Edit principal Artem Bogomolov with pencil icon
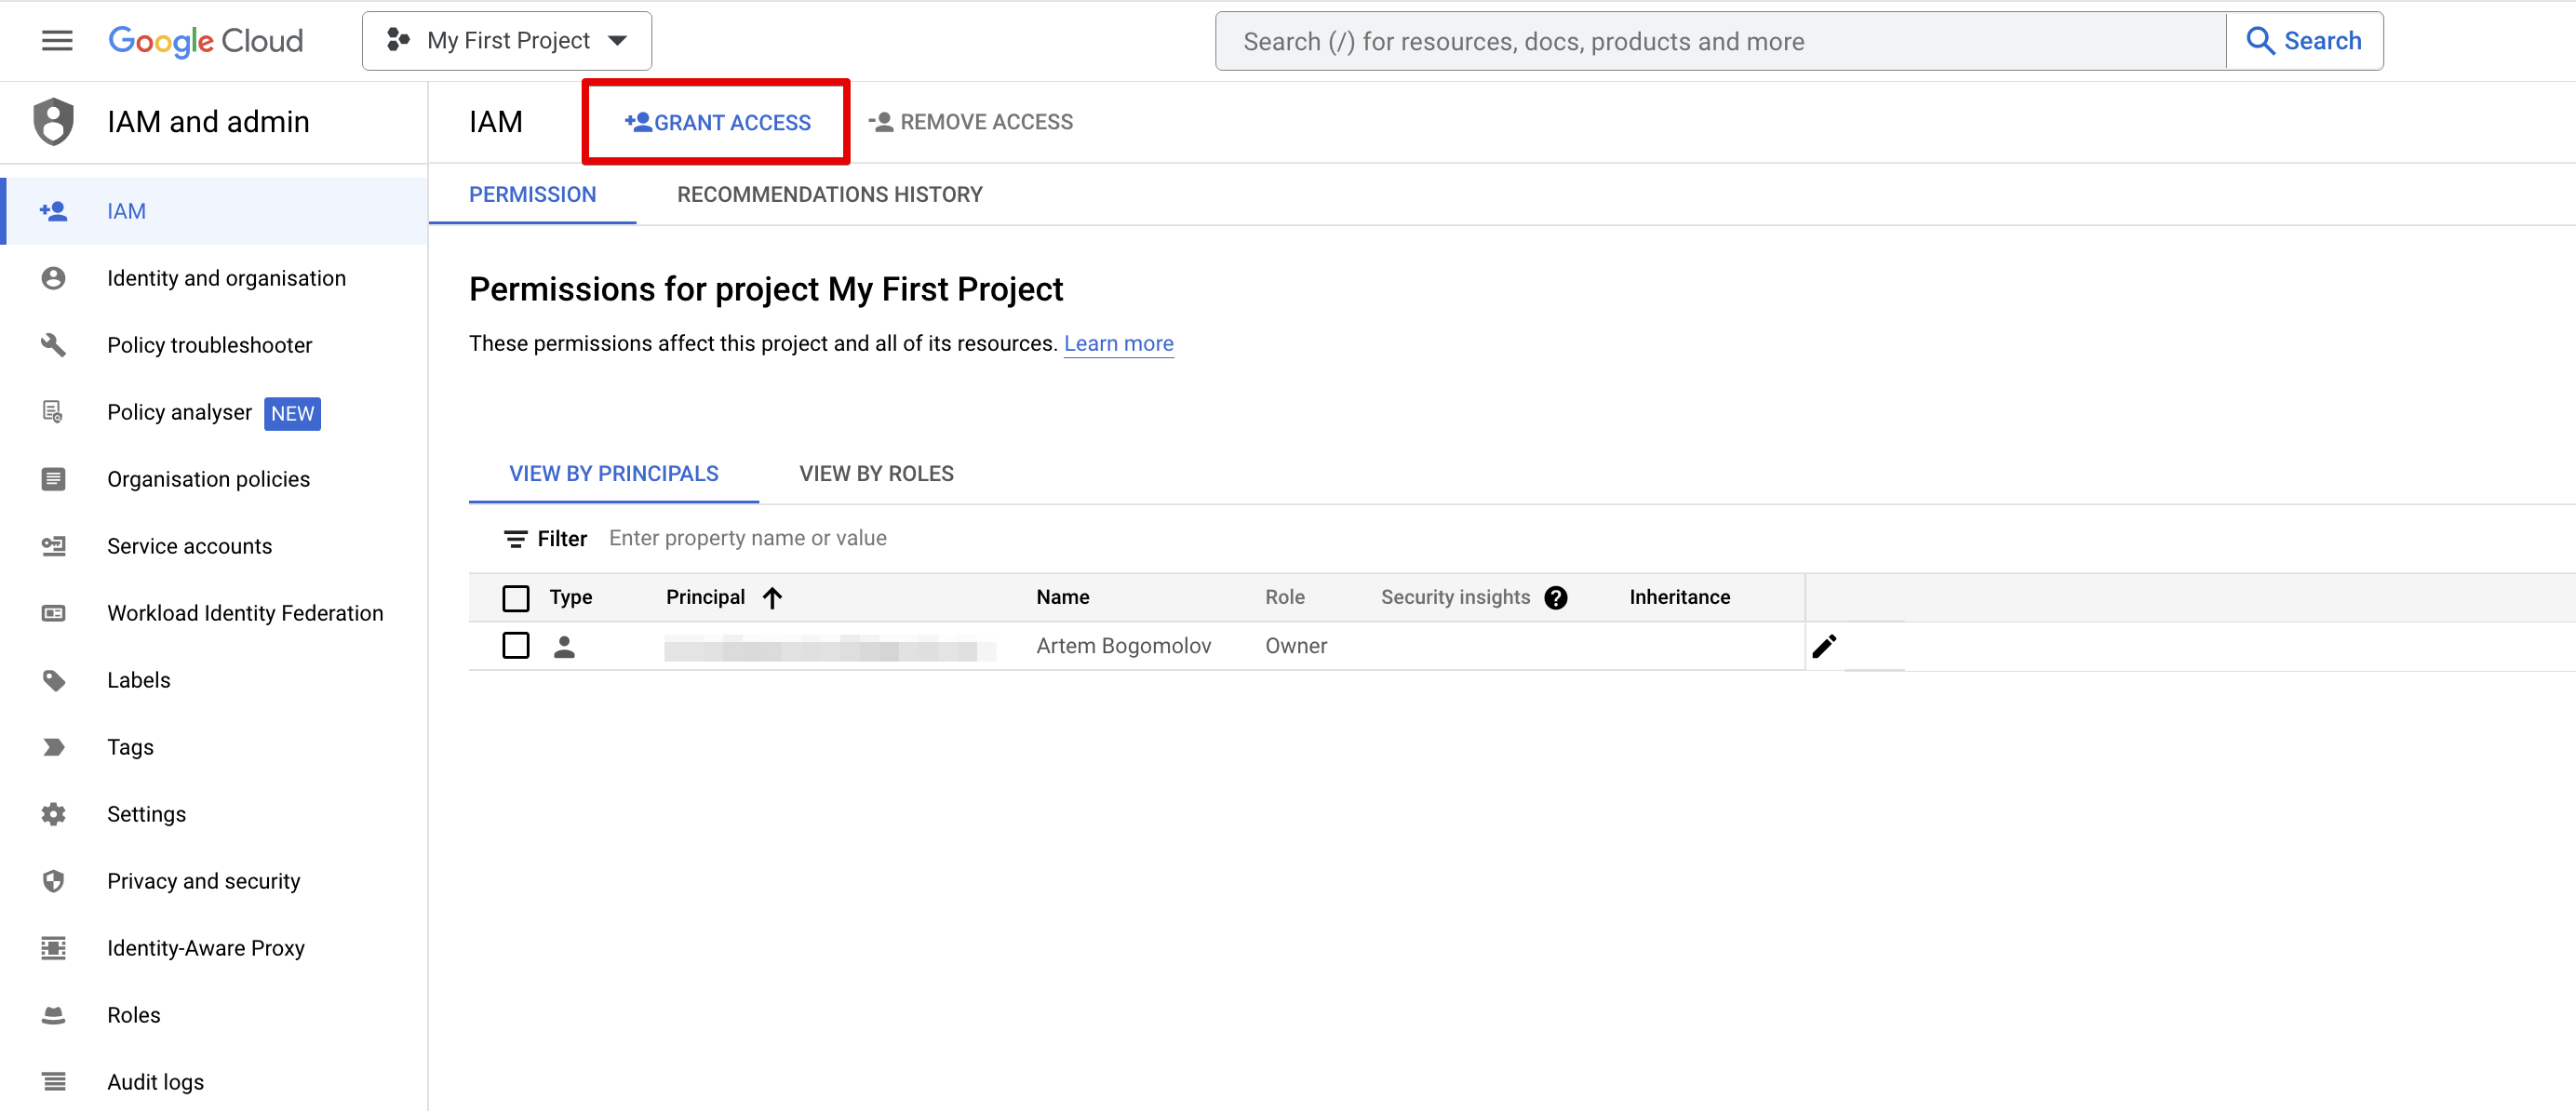This screenshot has width=2576, height=1111. (x=1824, y=647)
